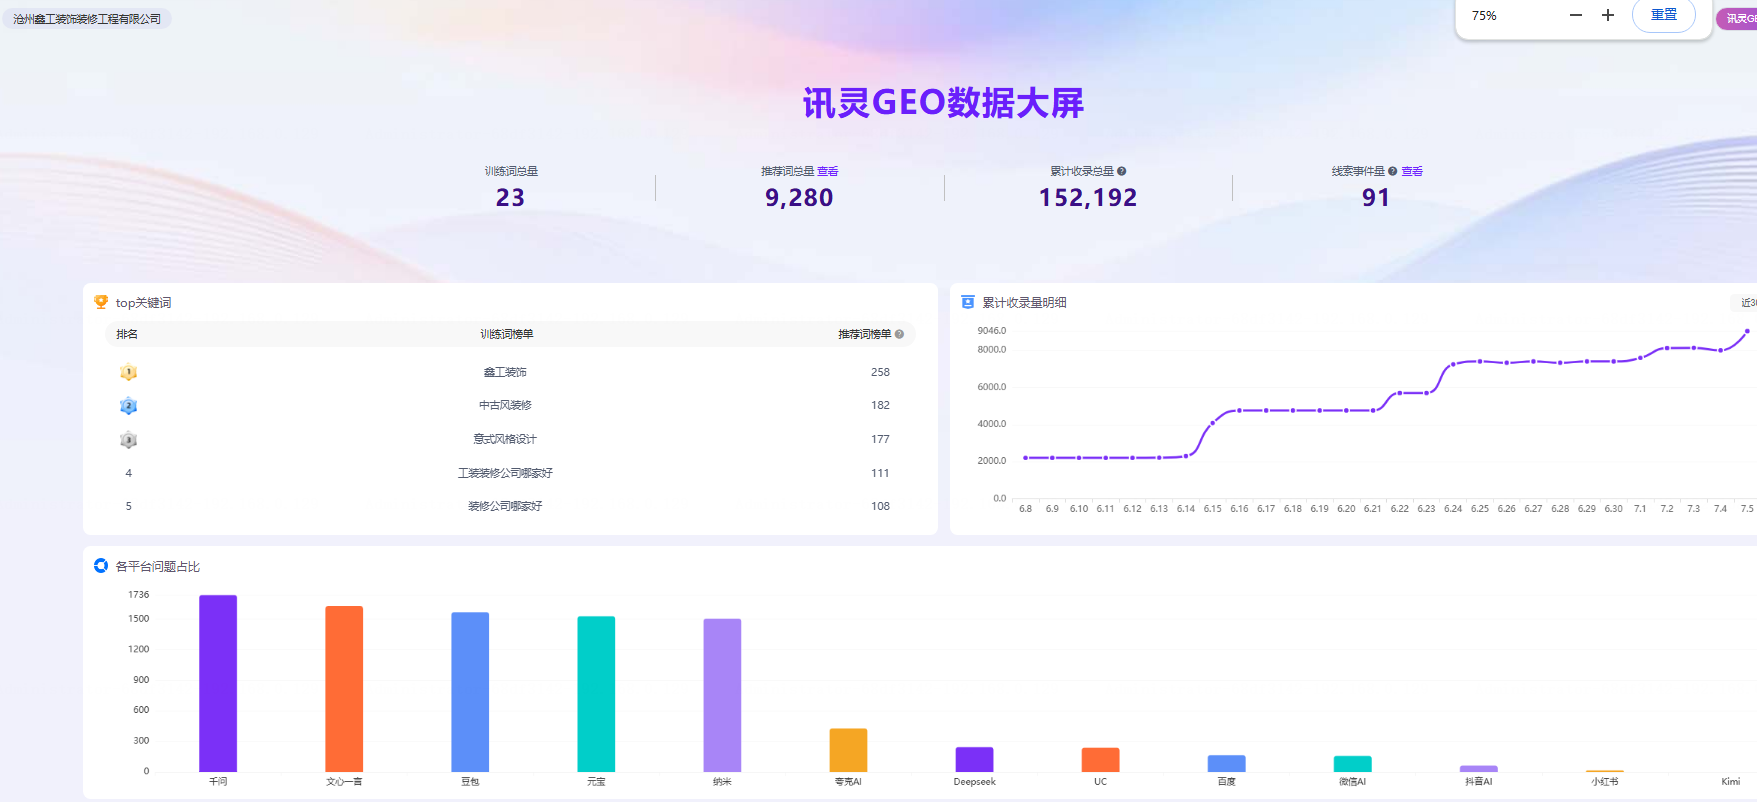
Task: Open 查看 link next to 线索事件量
Action: [x=1412, y=171]
